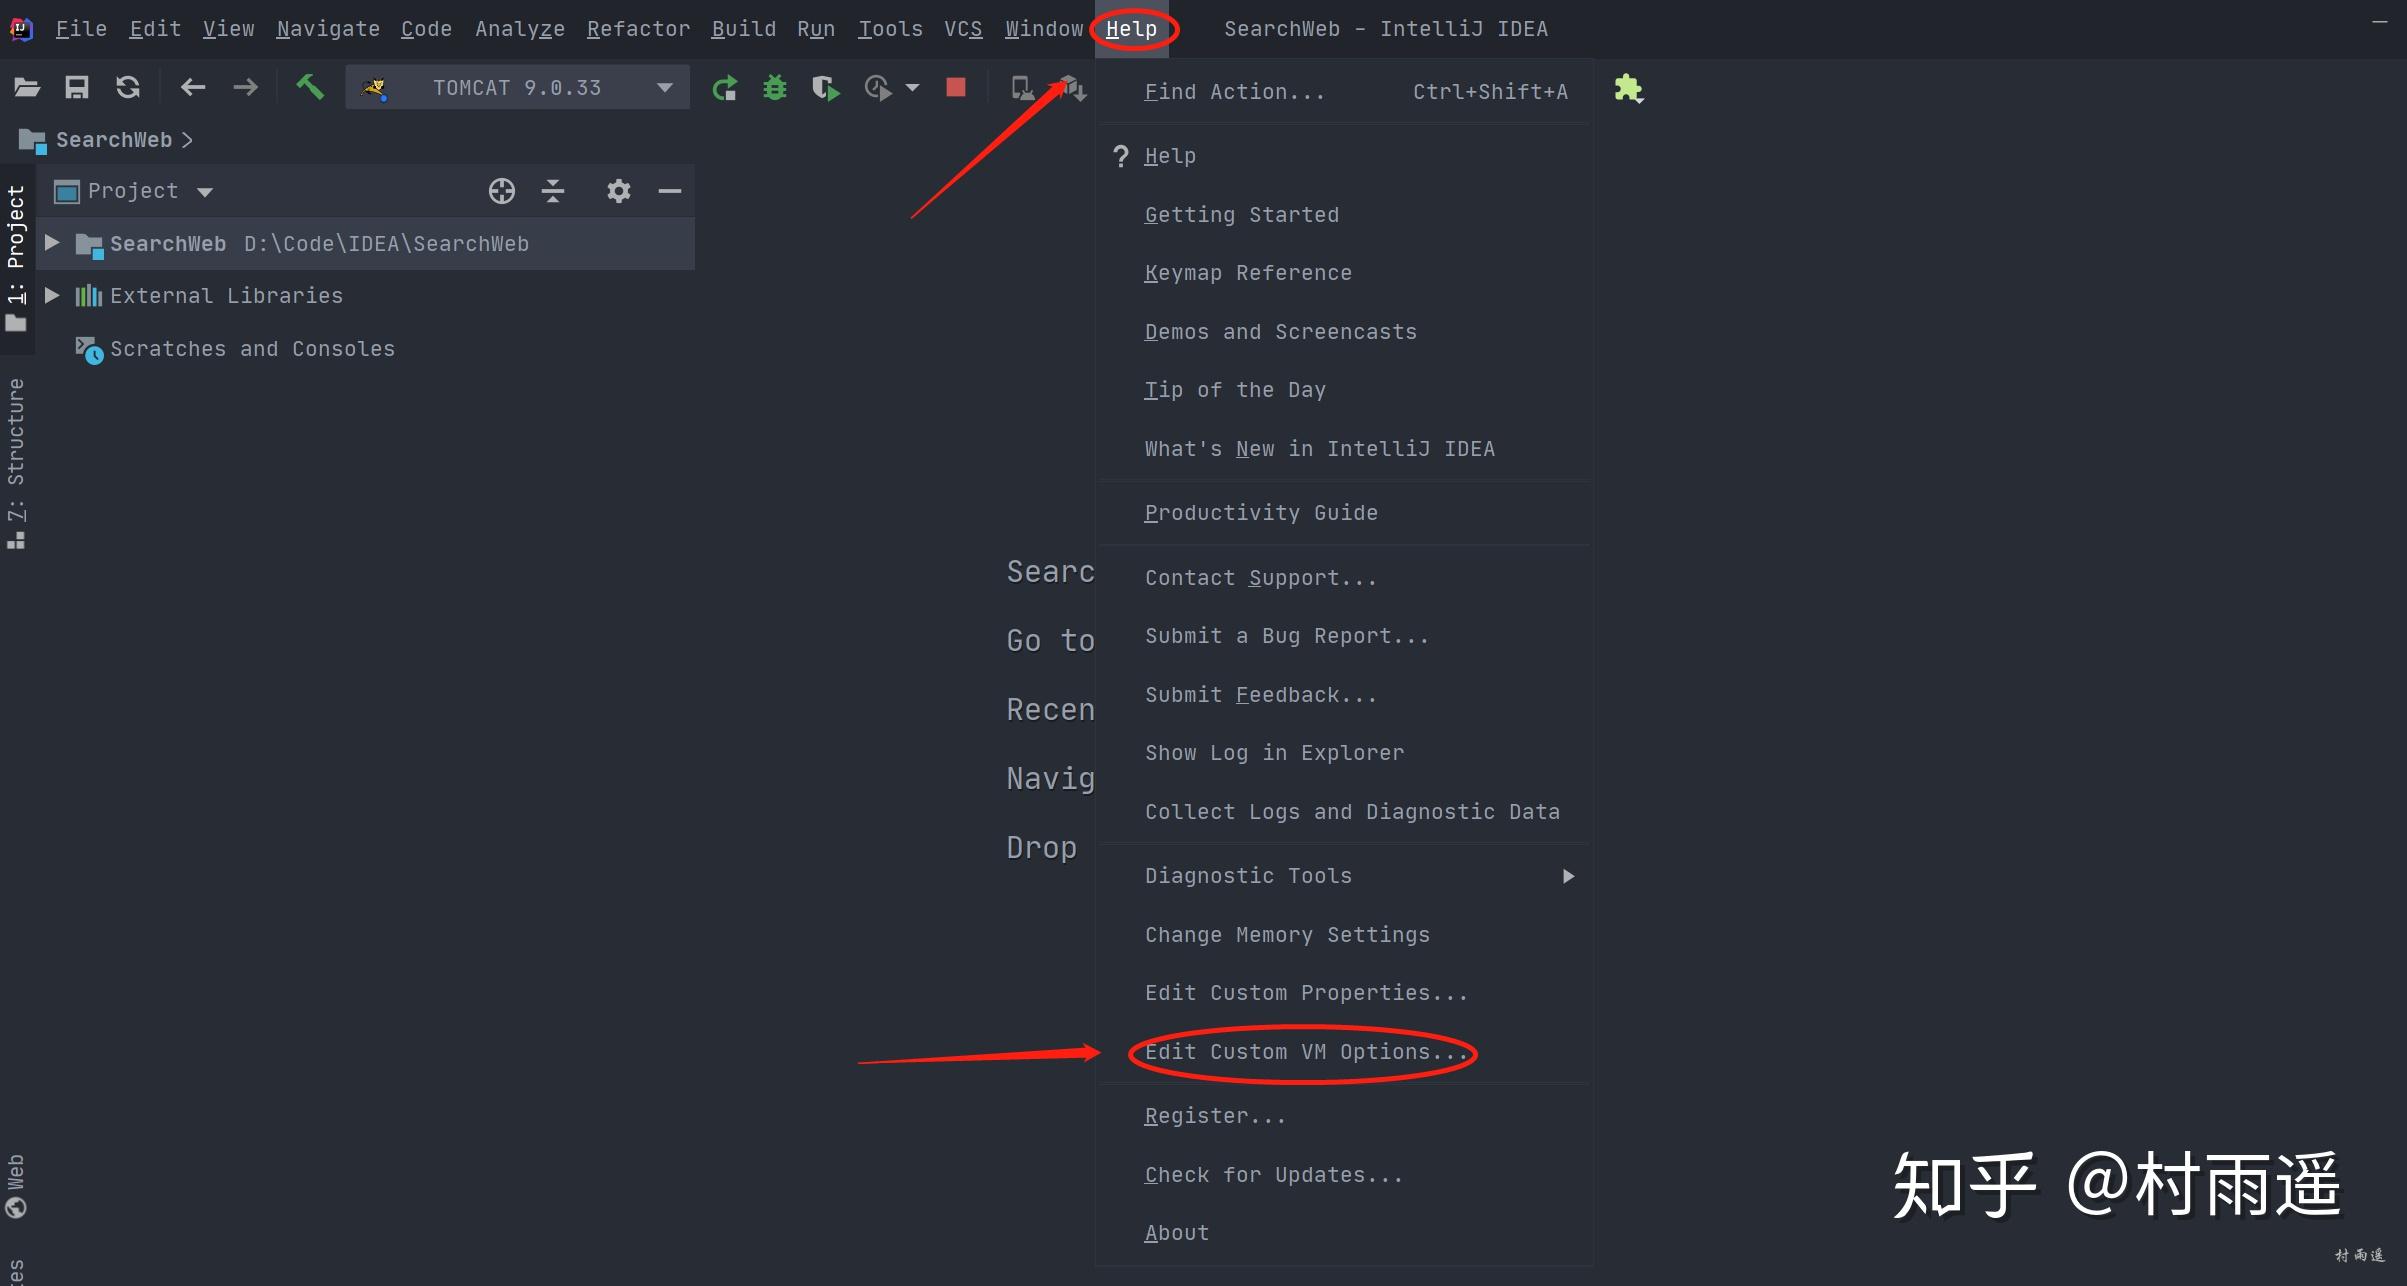Stop the running application

[x=954, y=88]
